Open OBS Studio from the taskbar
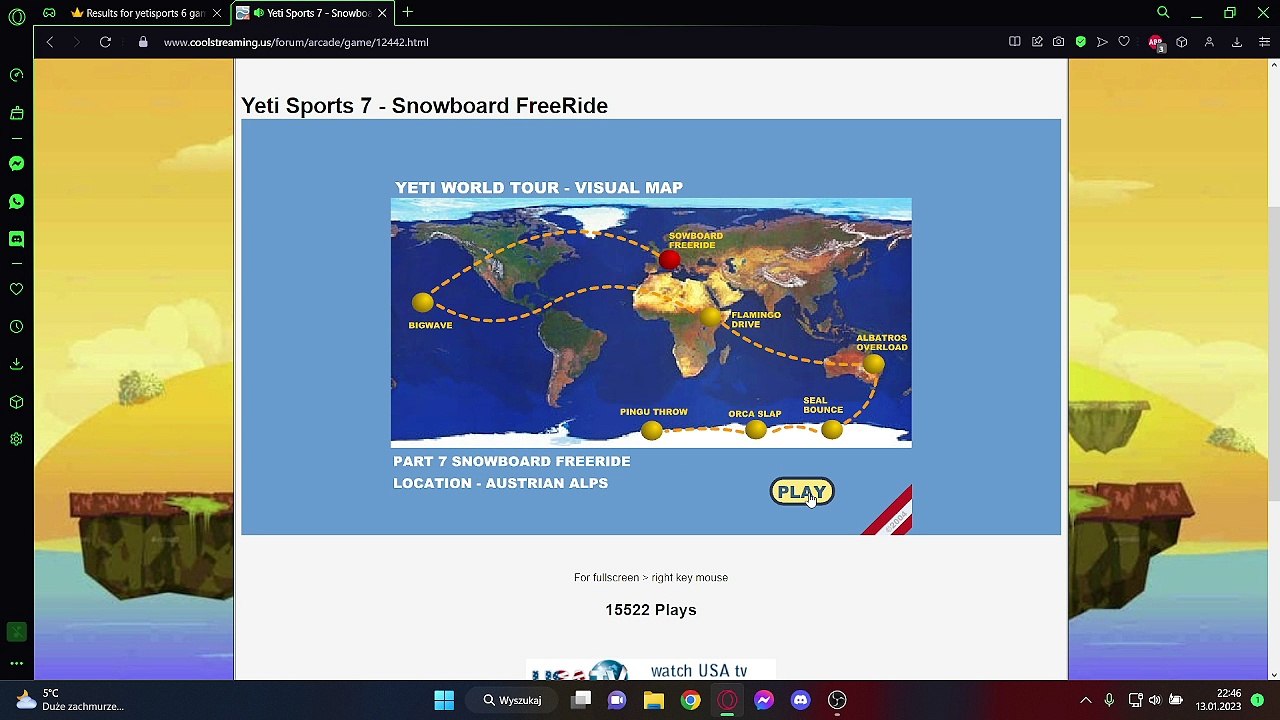 click(x=837, y=700)
